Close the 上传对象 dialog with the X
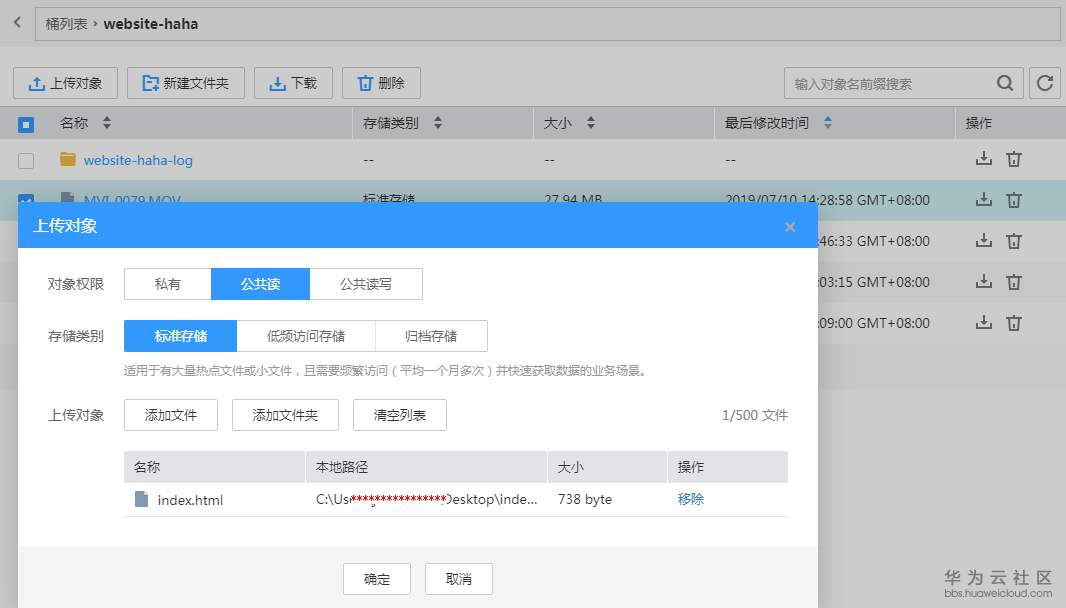1066x608 pixels. pyautogui.click(x=790, y=226)
